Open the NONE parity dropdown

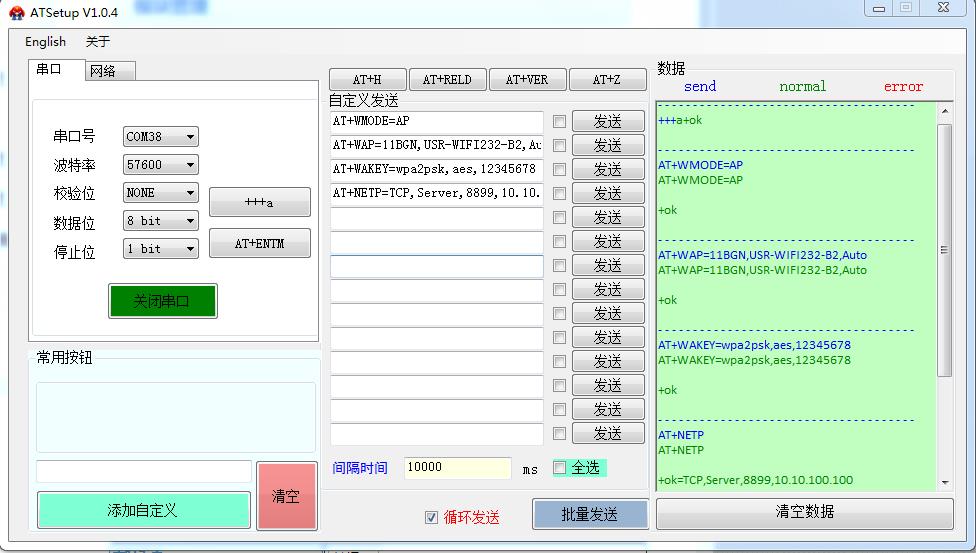(x=161, y=193)
